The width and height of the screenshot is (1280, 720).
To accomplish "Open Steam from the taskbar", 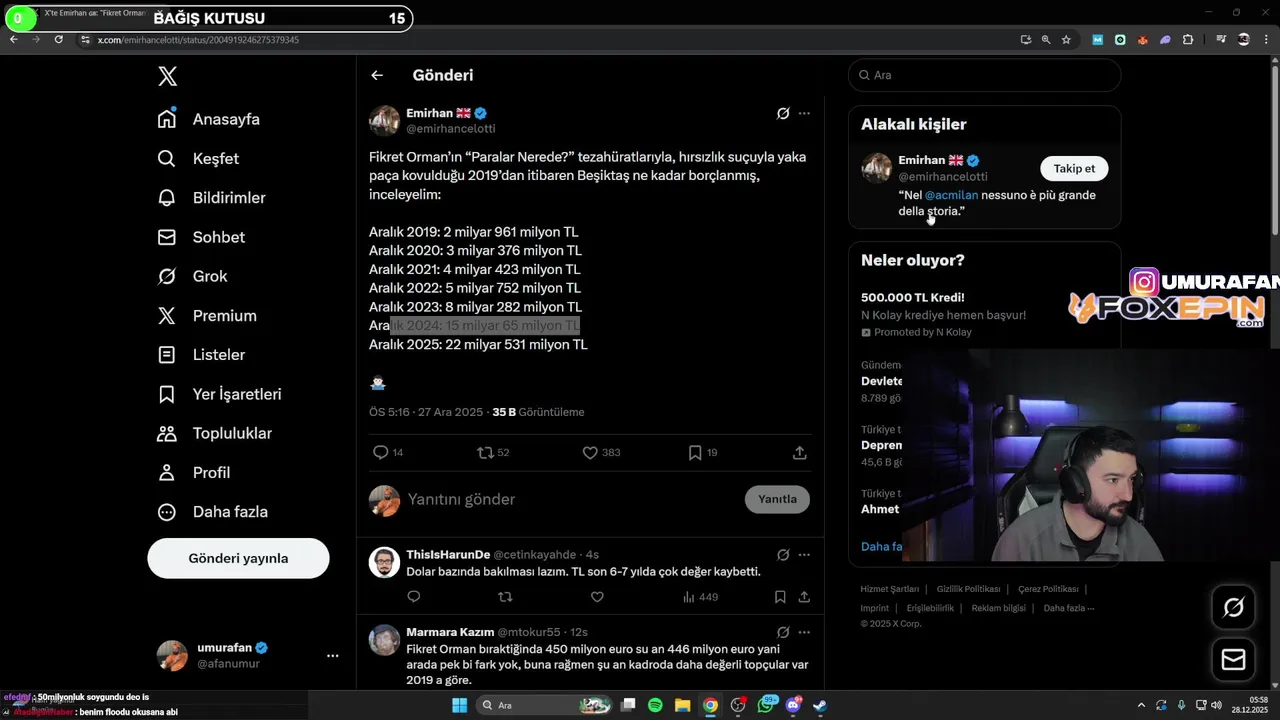I will [819, 705].
